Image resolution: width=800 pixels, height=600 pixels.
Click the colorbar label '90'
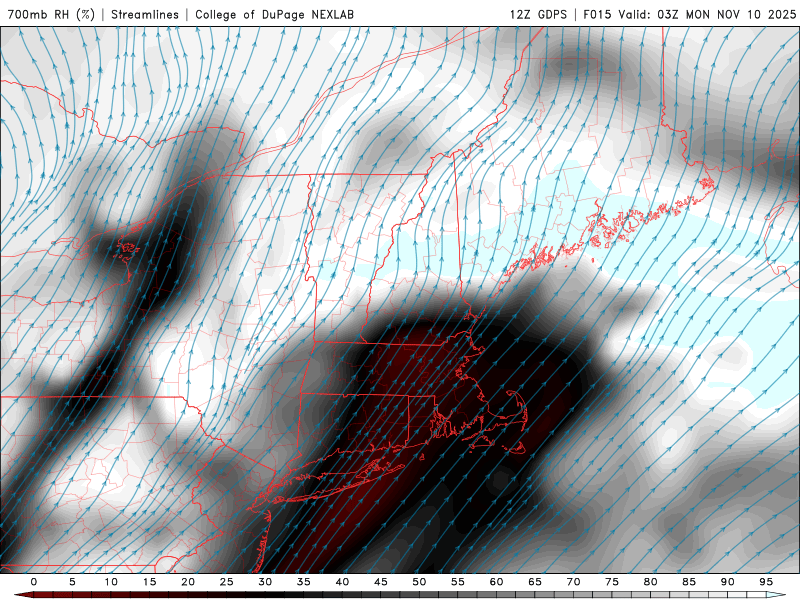click(727, 582)
